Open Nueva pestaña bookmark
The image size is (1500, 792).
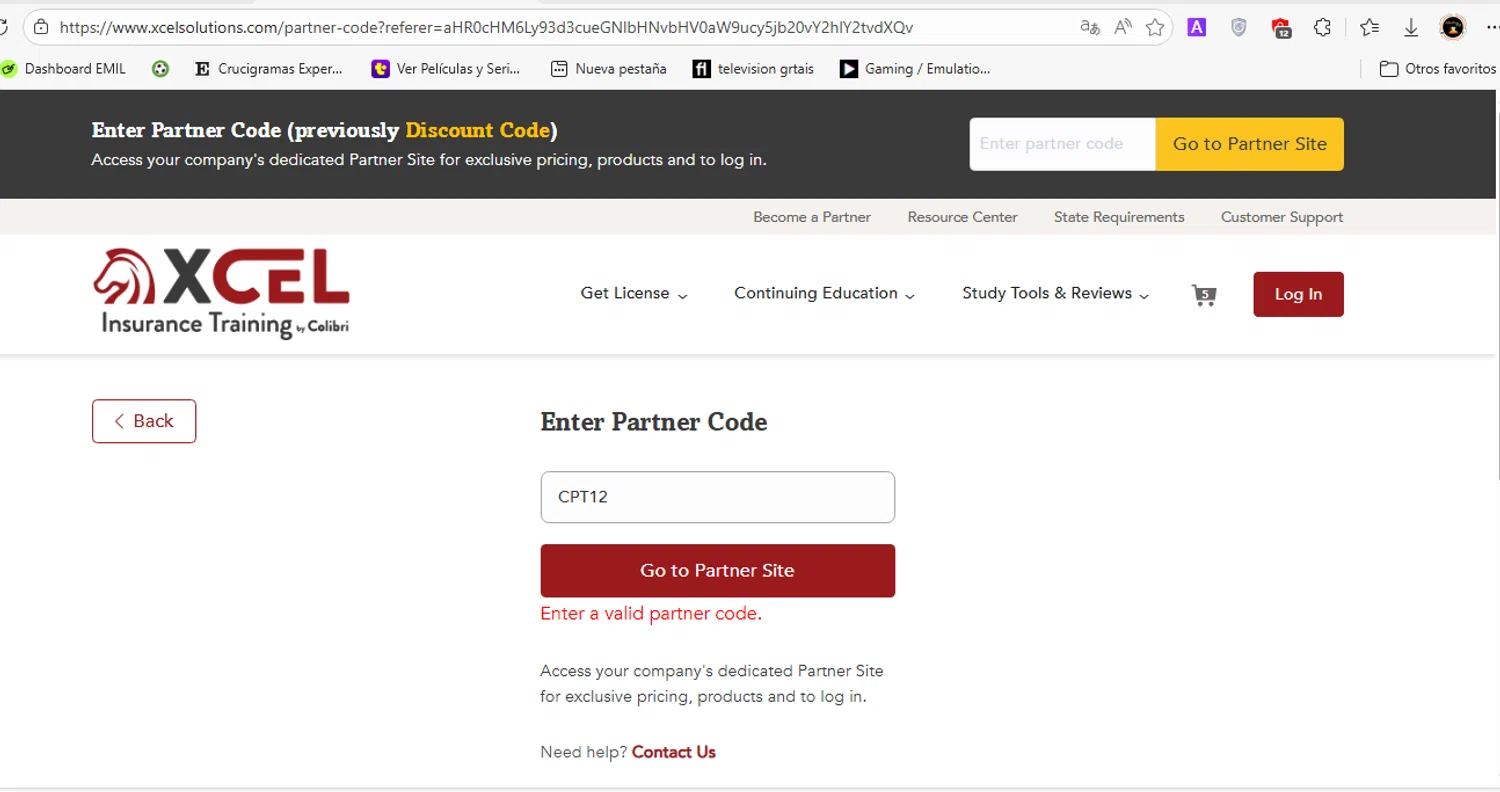coord(609,69)
